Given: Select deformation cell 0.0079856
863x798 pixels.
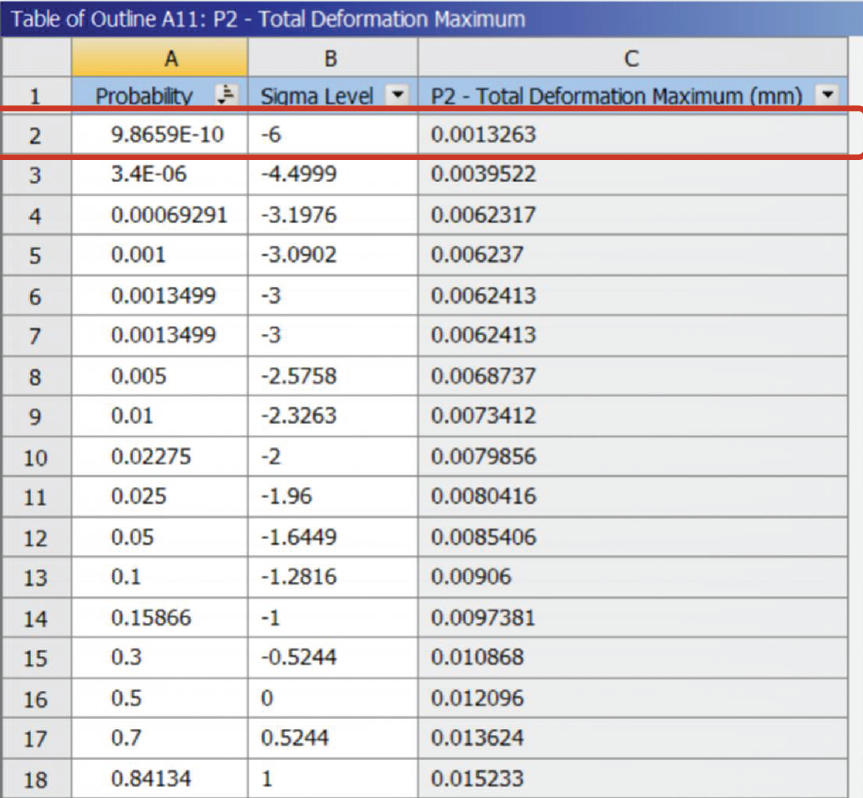Looking at the screenshot, I should [632, 456].
